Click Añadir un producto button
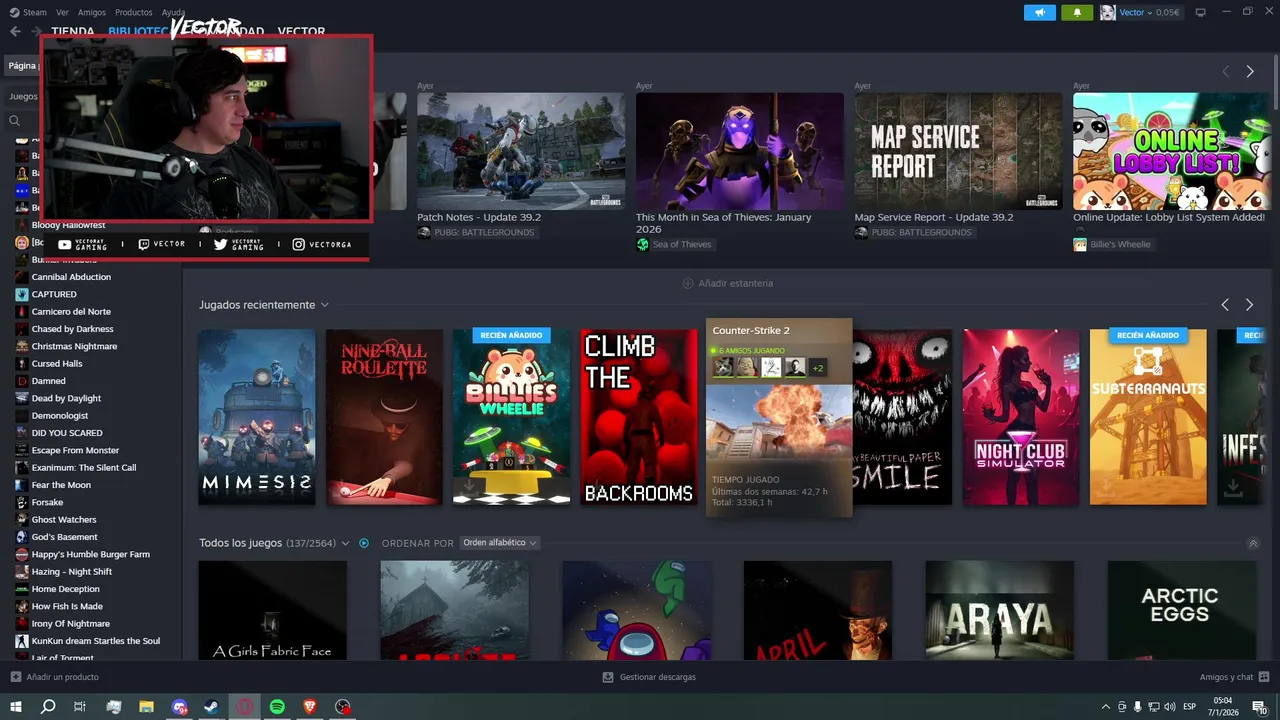 pyautogui.click(x=54, y=677)
